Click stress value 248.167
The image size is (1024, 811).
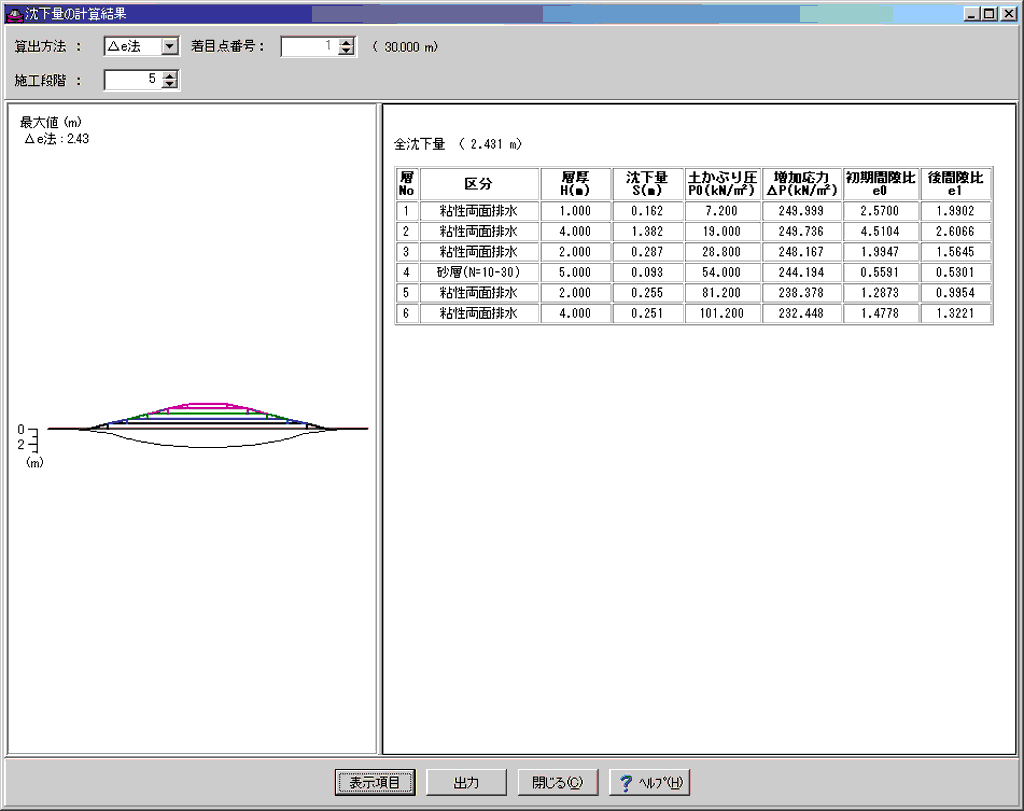(x=801, y=252)
